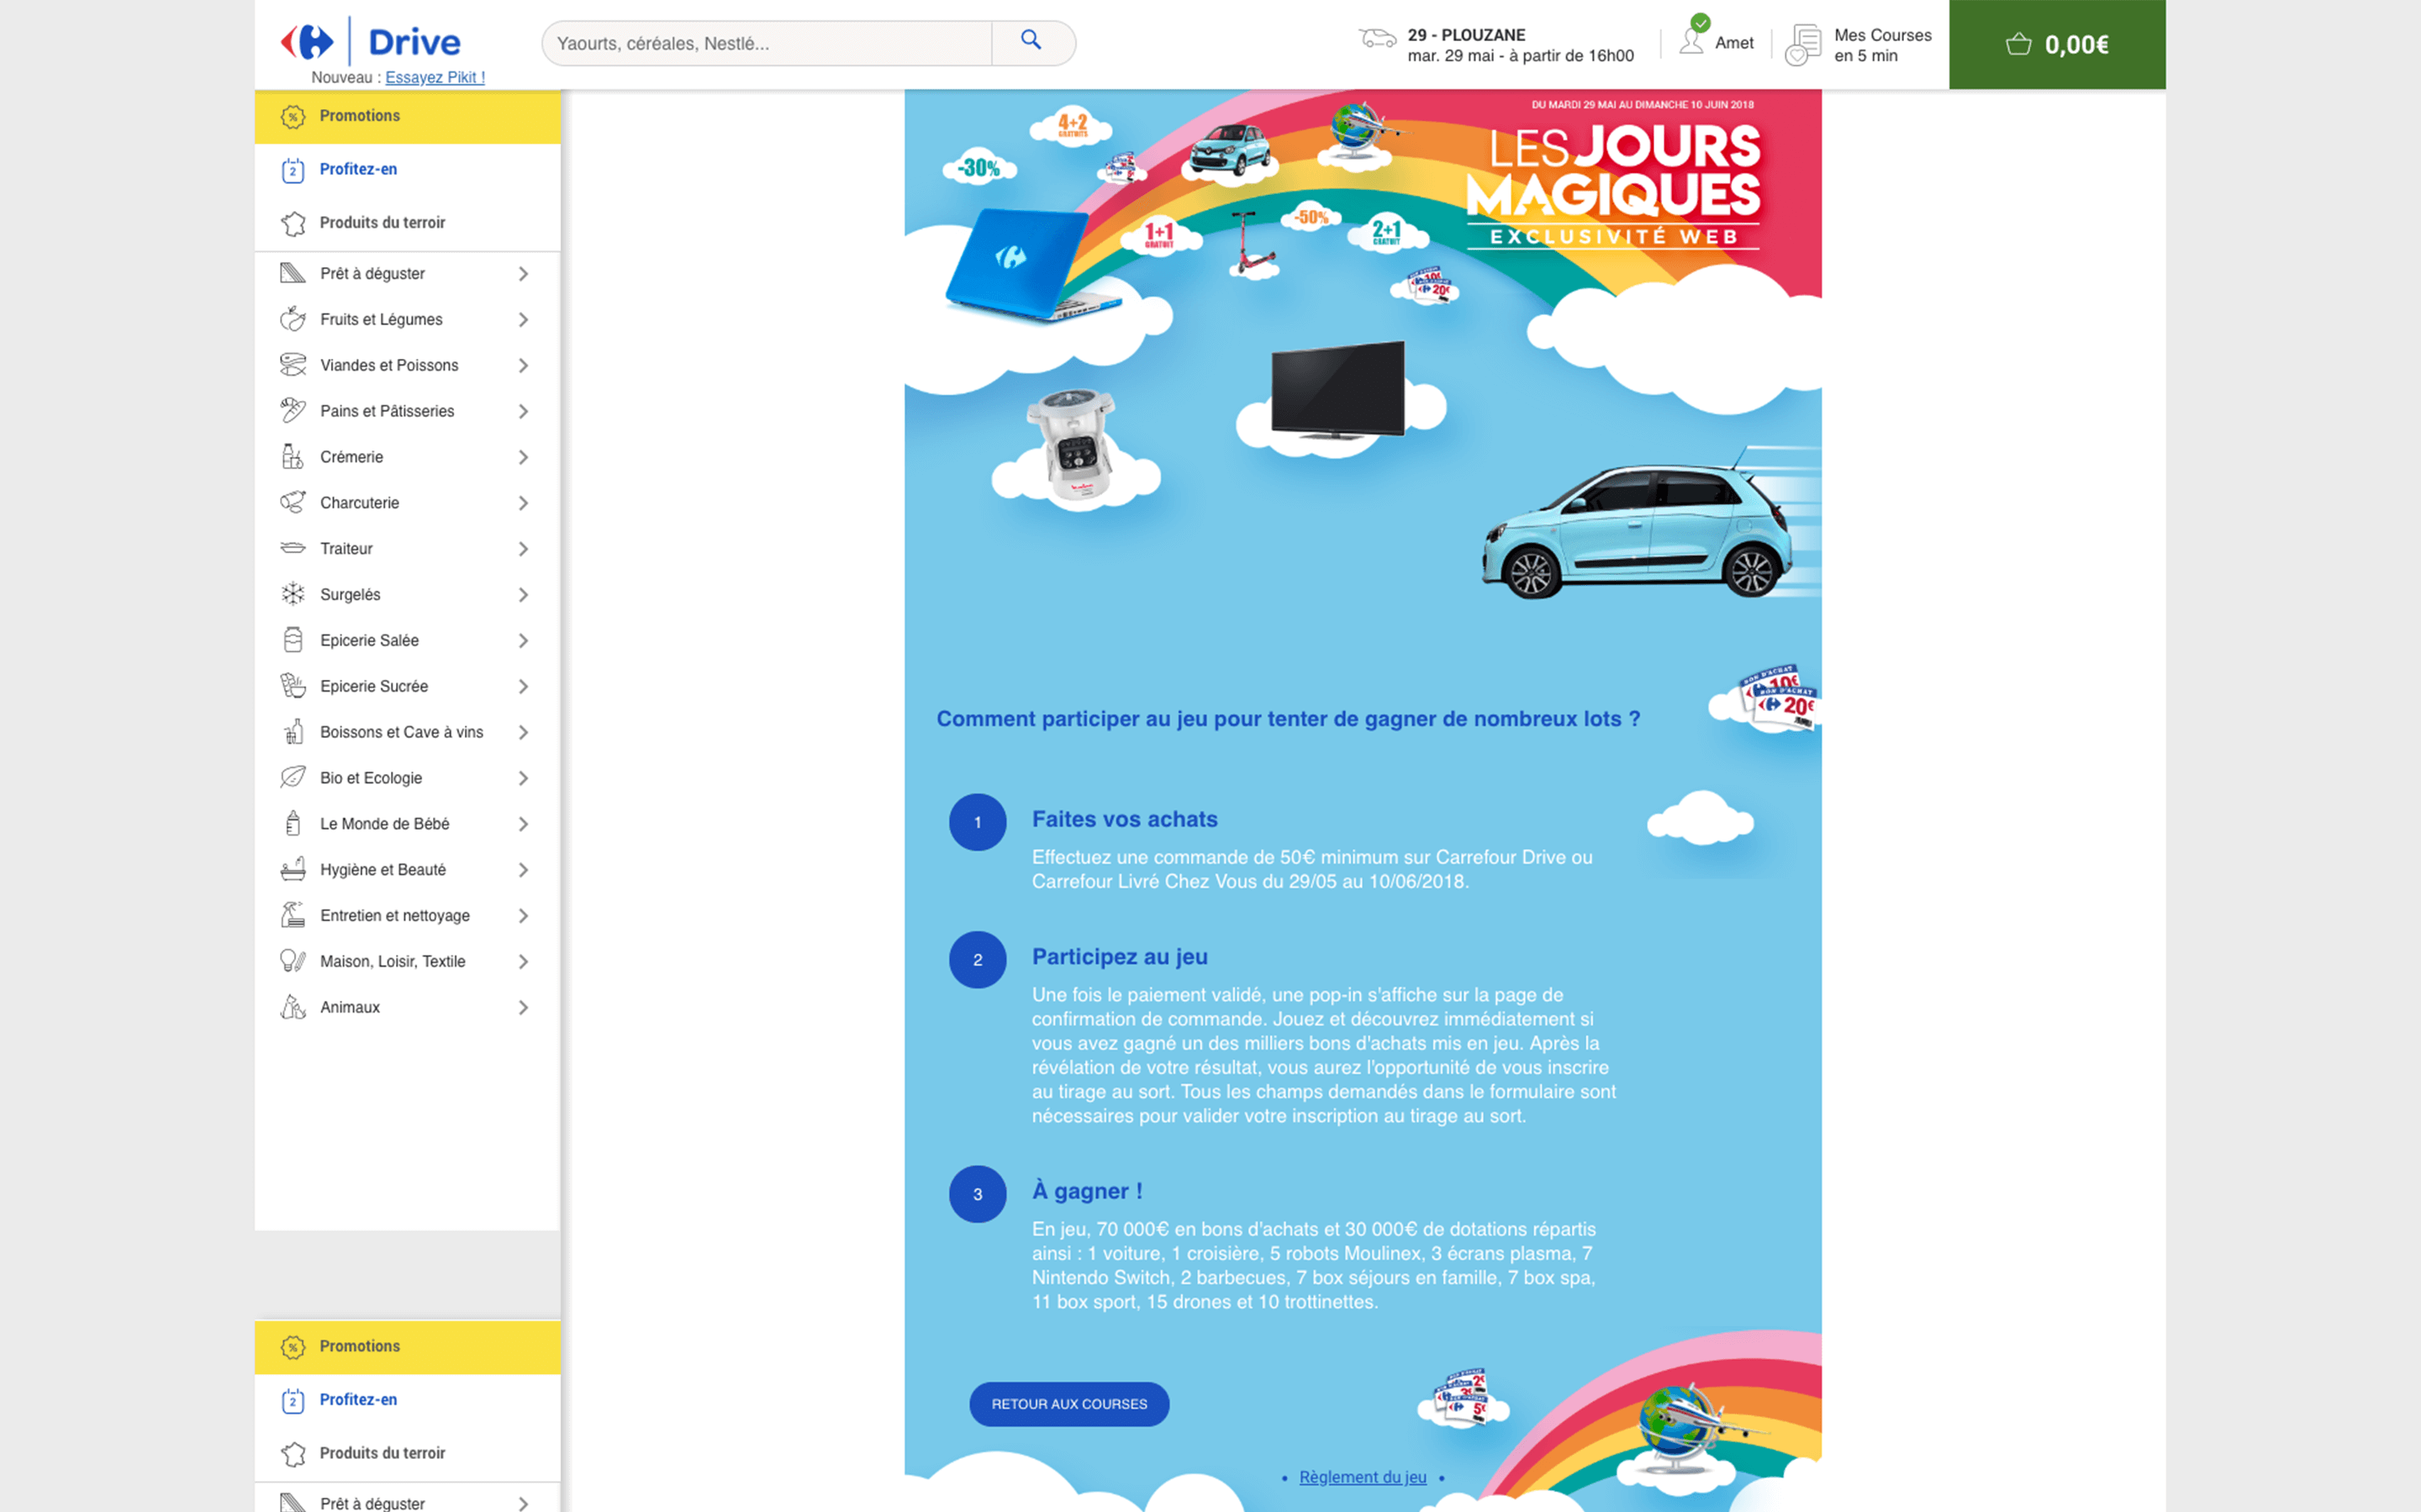Screen dimensions: 2421x1512
Task: Click the apple icon for Fruits et Légumes
Action: tap(292, 319)
